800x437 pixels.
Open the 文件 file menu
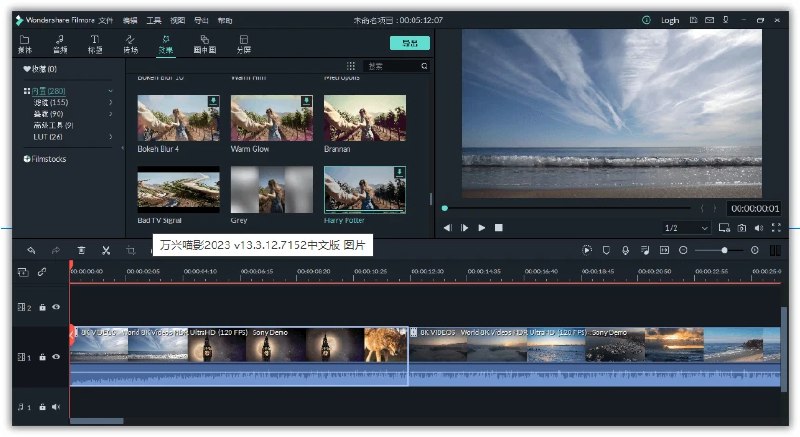point(106,20)
